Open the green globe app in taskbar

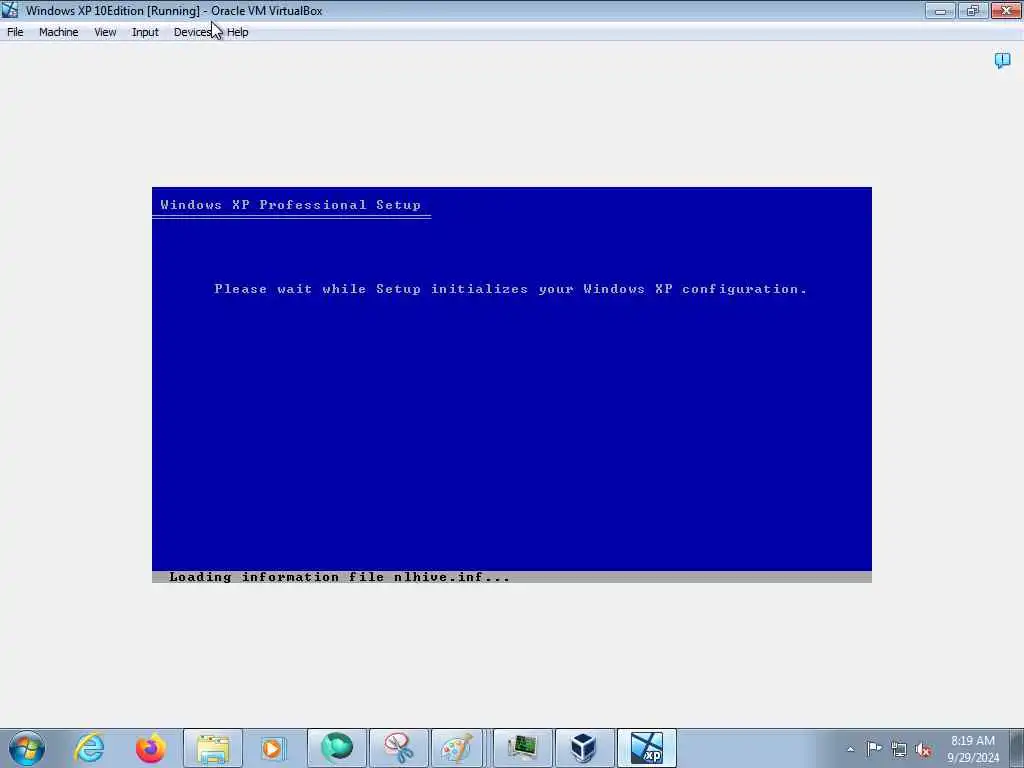click(336, 748)
